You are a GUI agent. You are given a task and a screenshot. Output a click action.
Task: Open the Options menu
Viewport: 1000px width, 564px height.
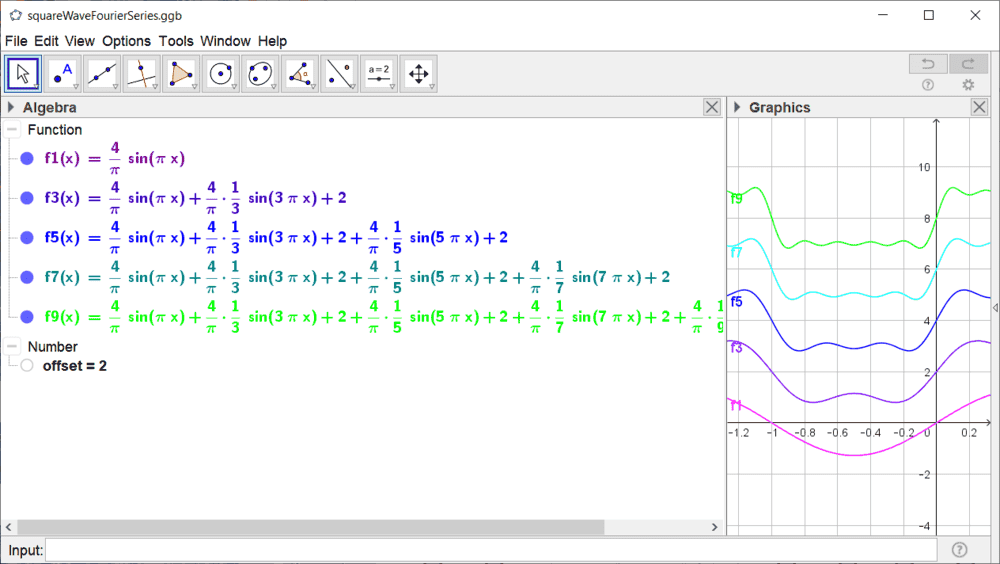[126, 41]
